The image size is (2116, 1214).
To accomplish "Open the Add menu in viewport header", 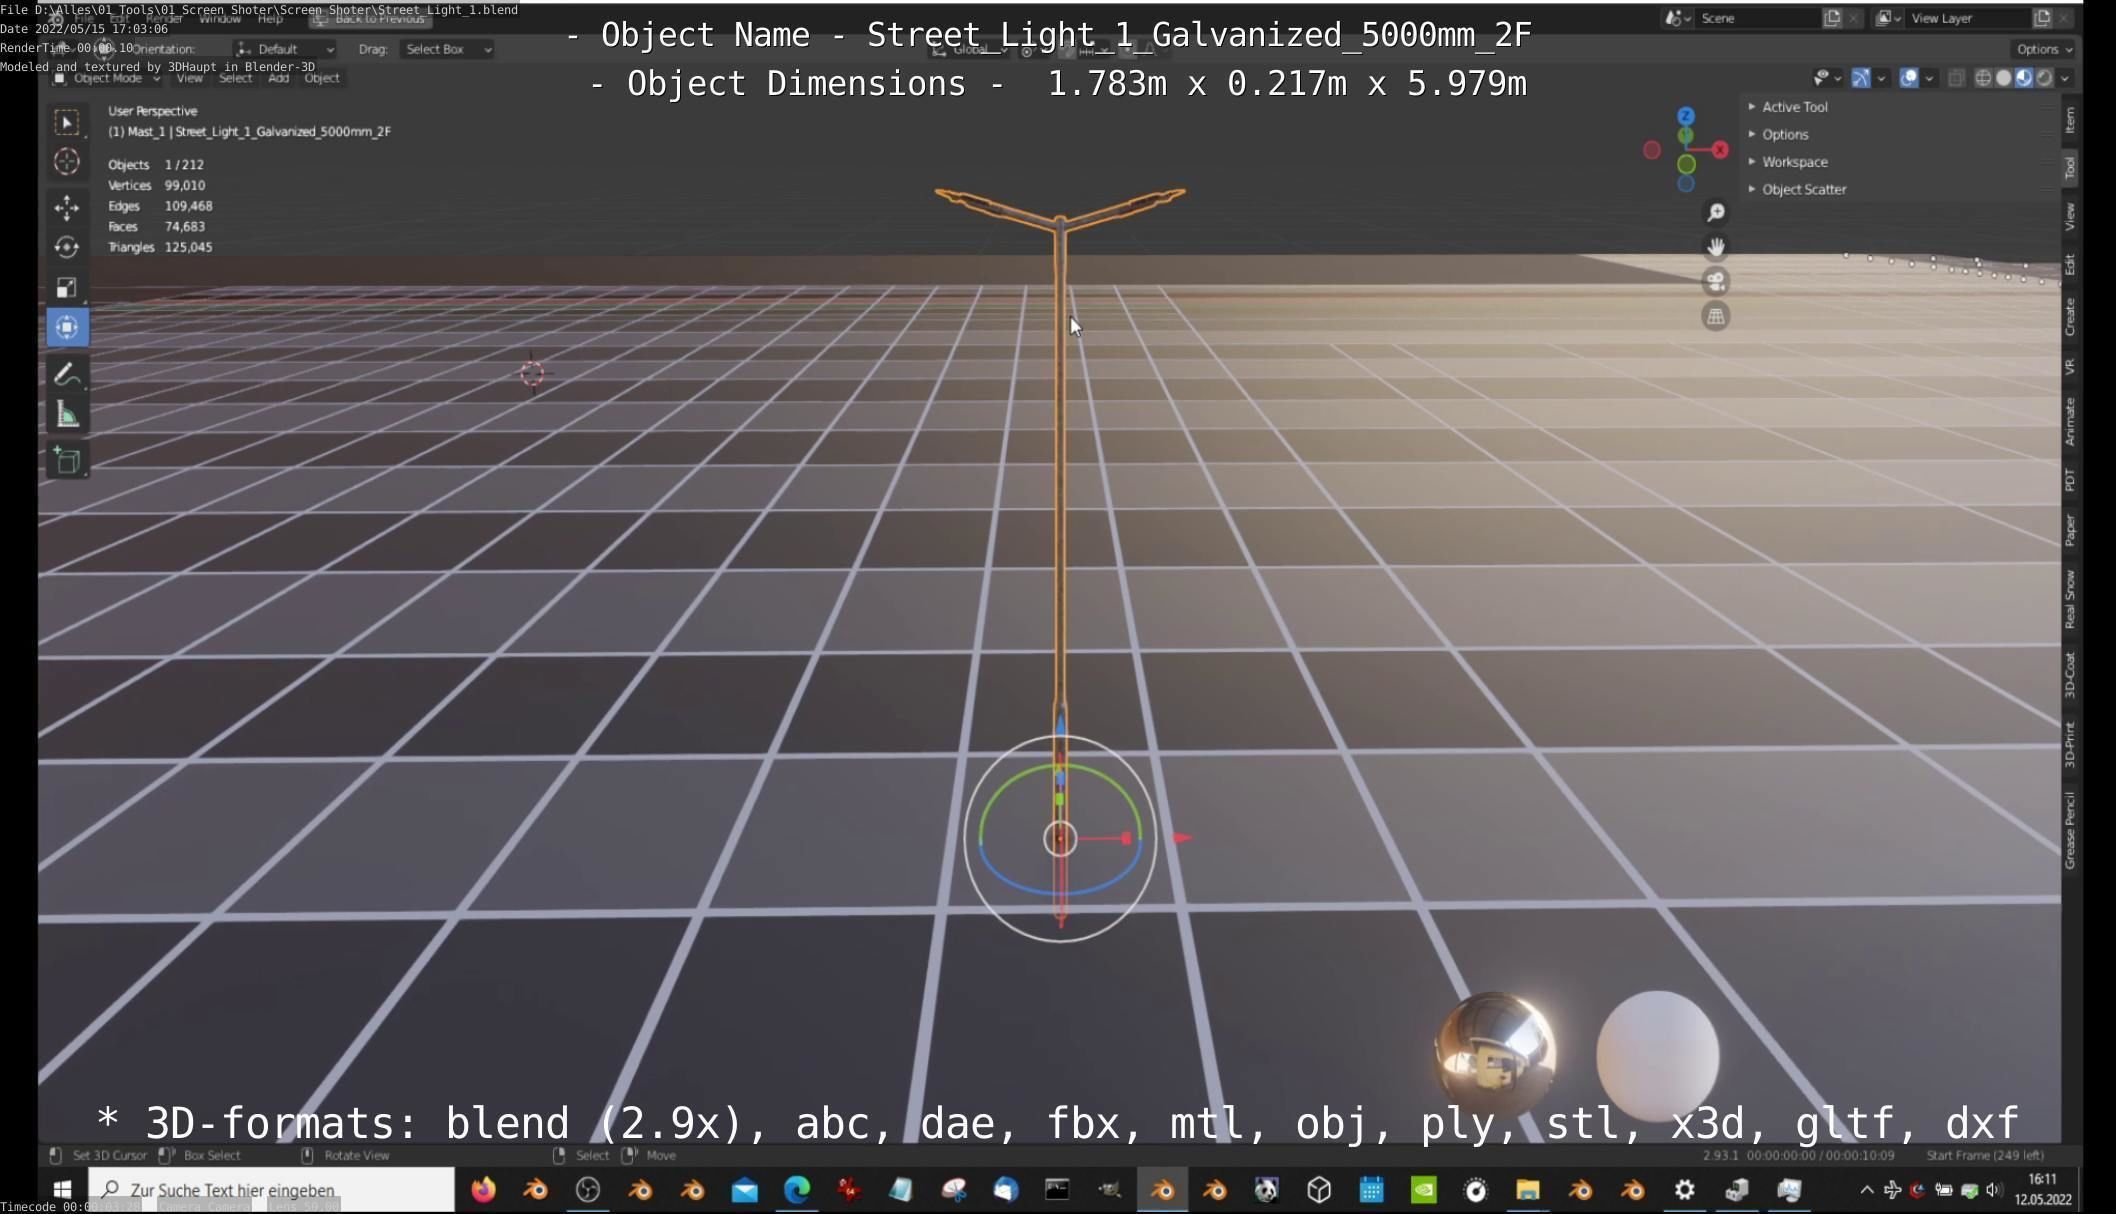I will coord(278,78).
